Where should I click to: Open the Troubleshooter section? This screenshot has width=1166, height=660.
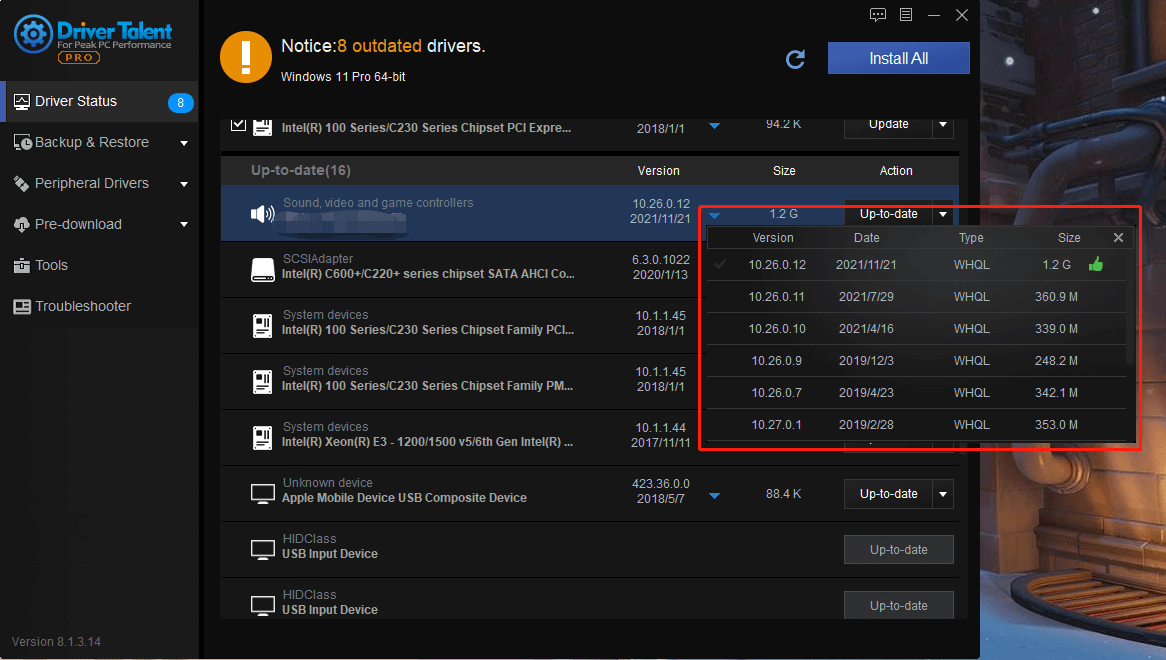click(100, 306)
